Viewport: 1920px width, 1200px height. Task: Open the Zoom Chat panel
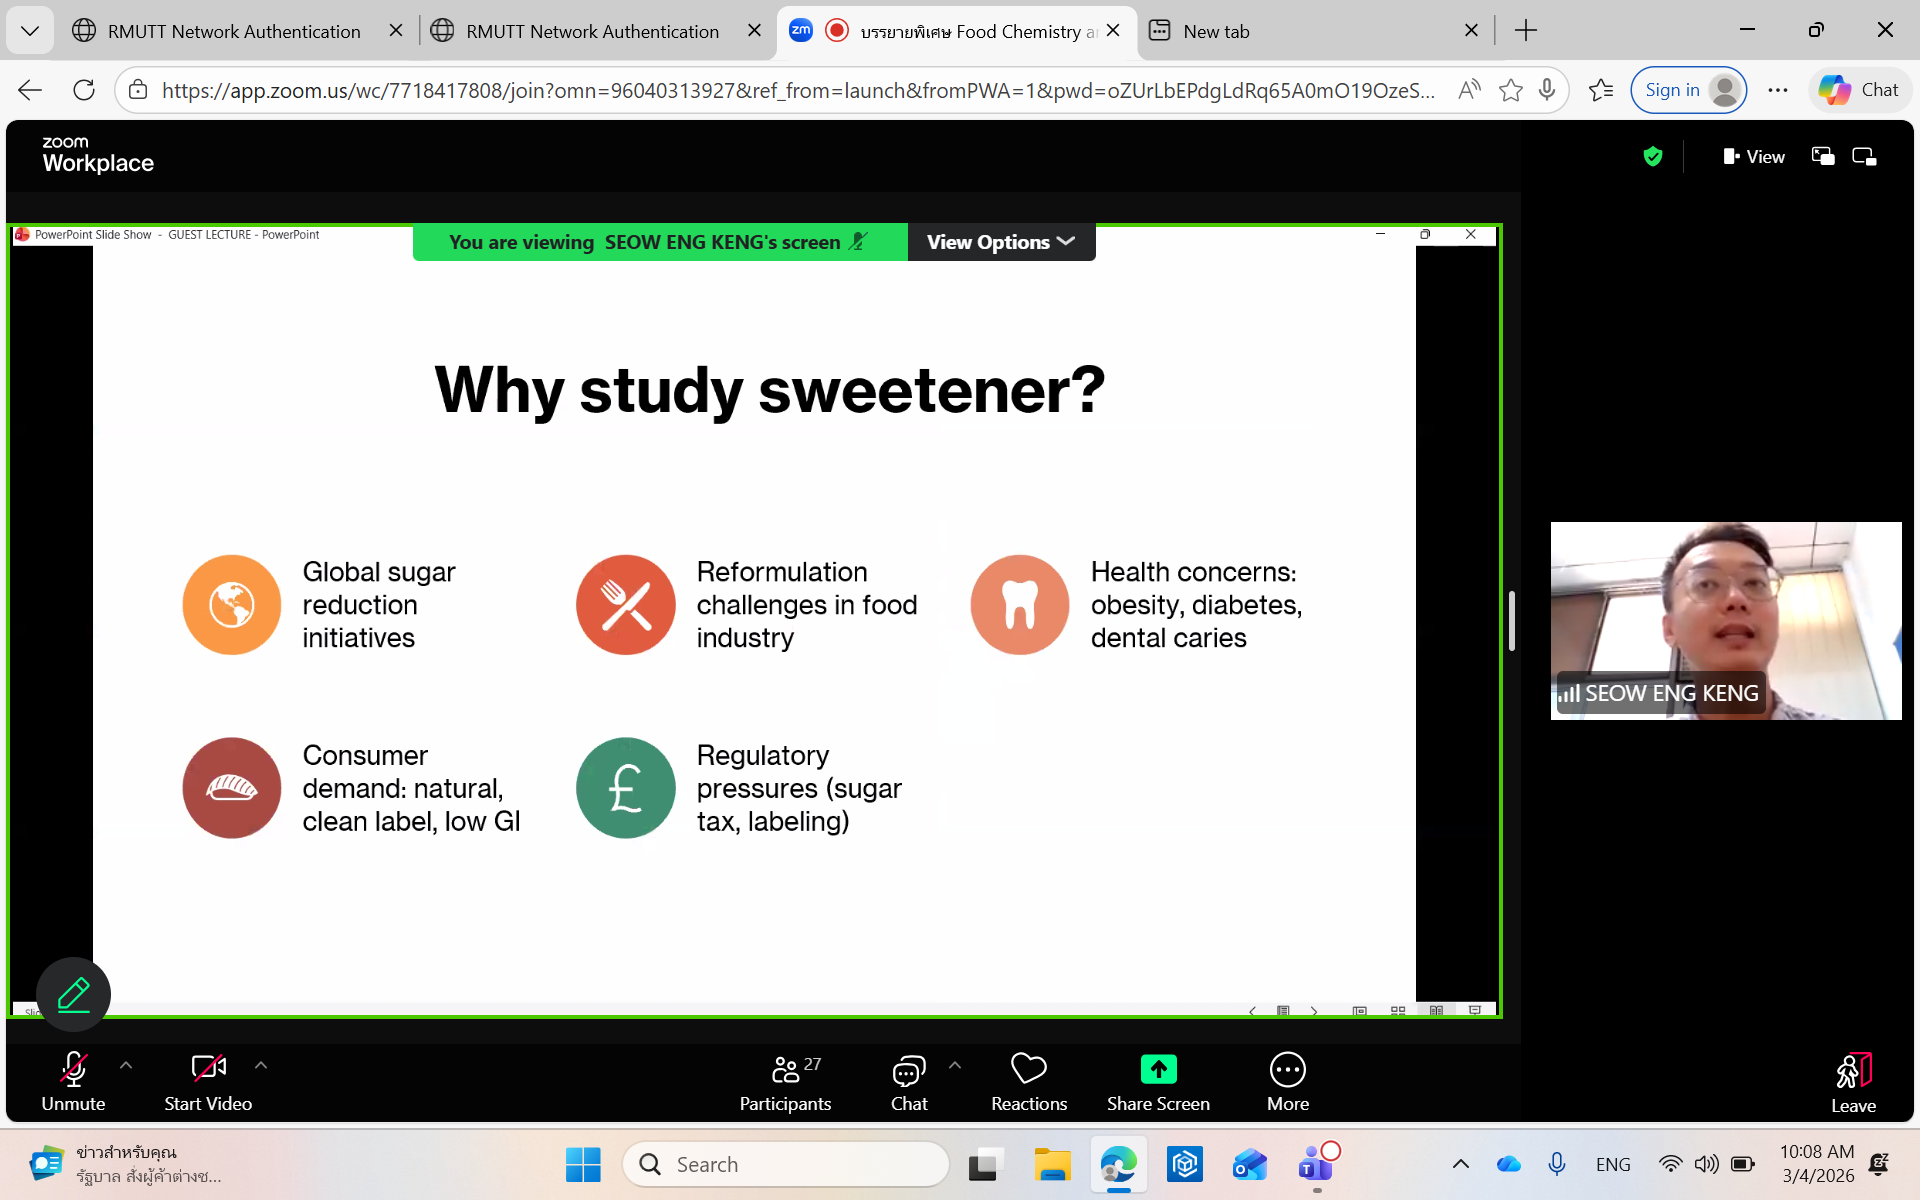tap(908, 1082)
